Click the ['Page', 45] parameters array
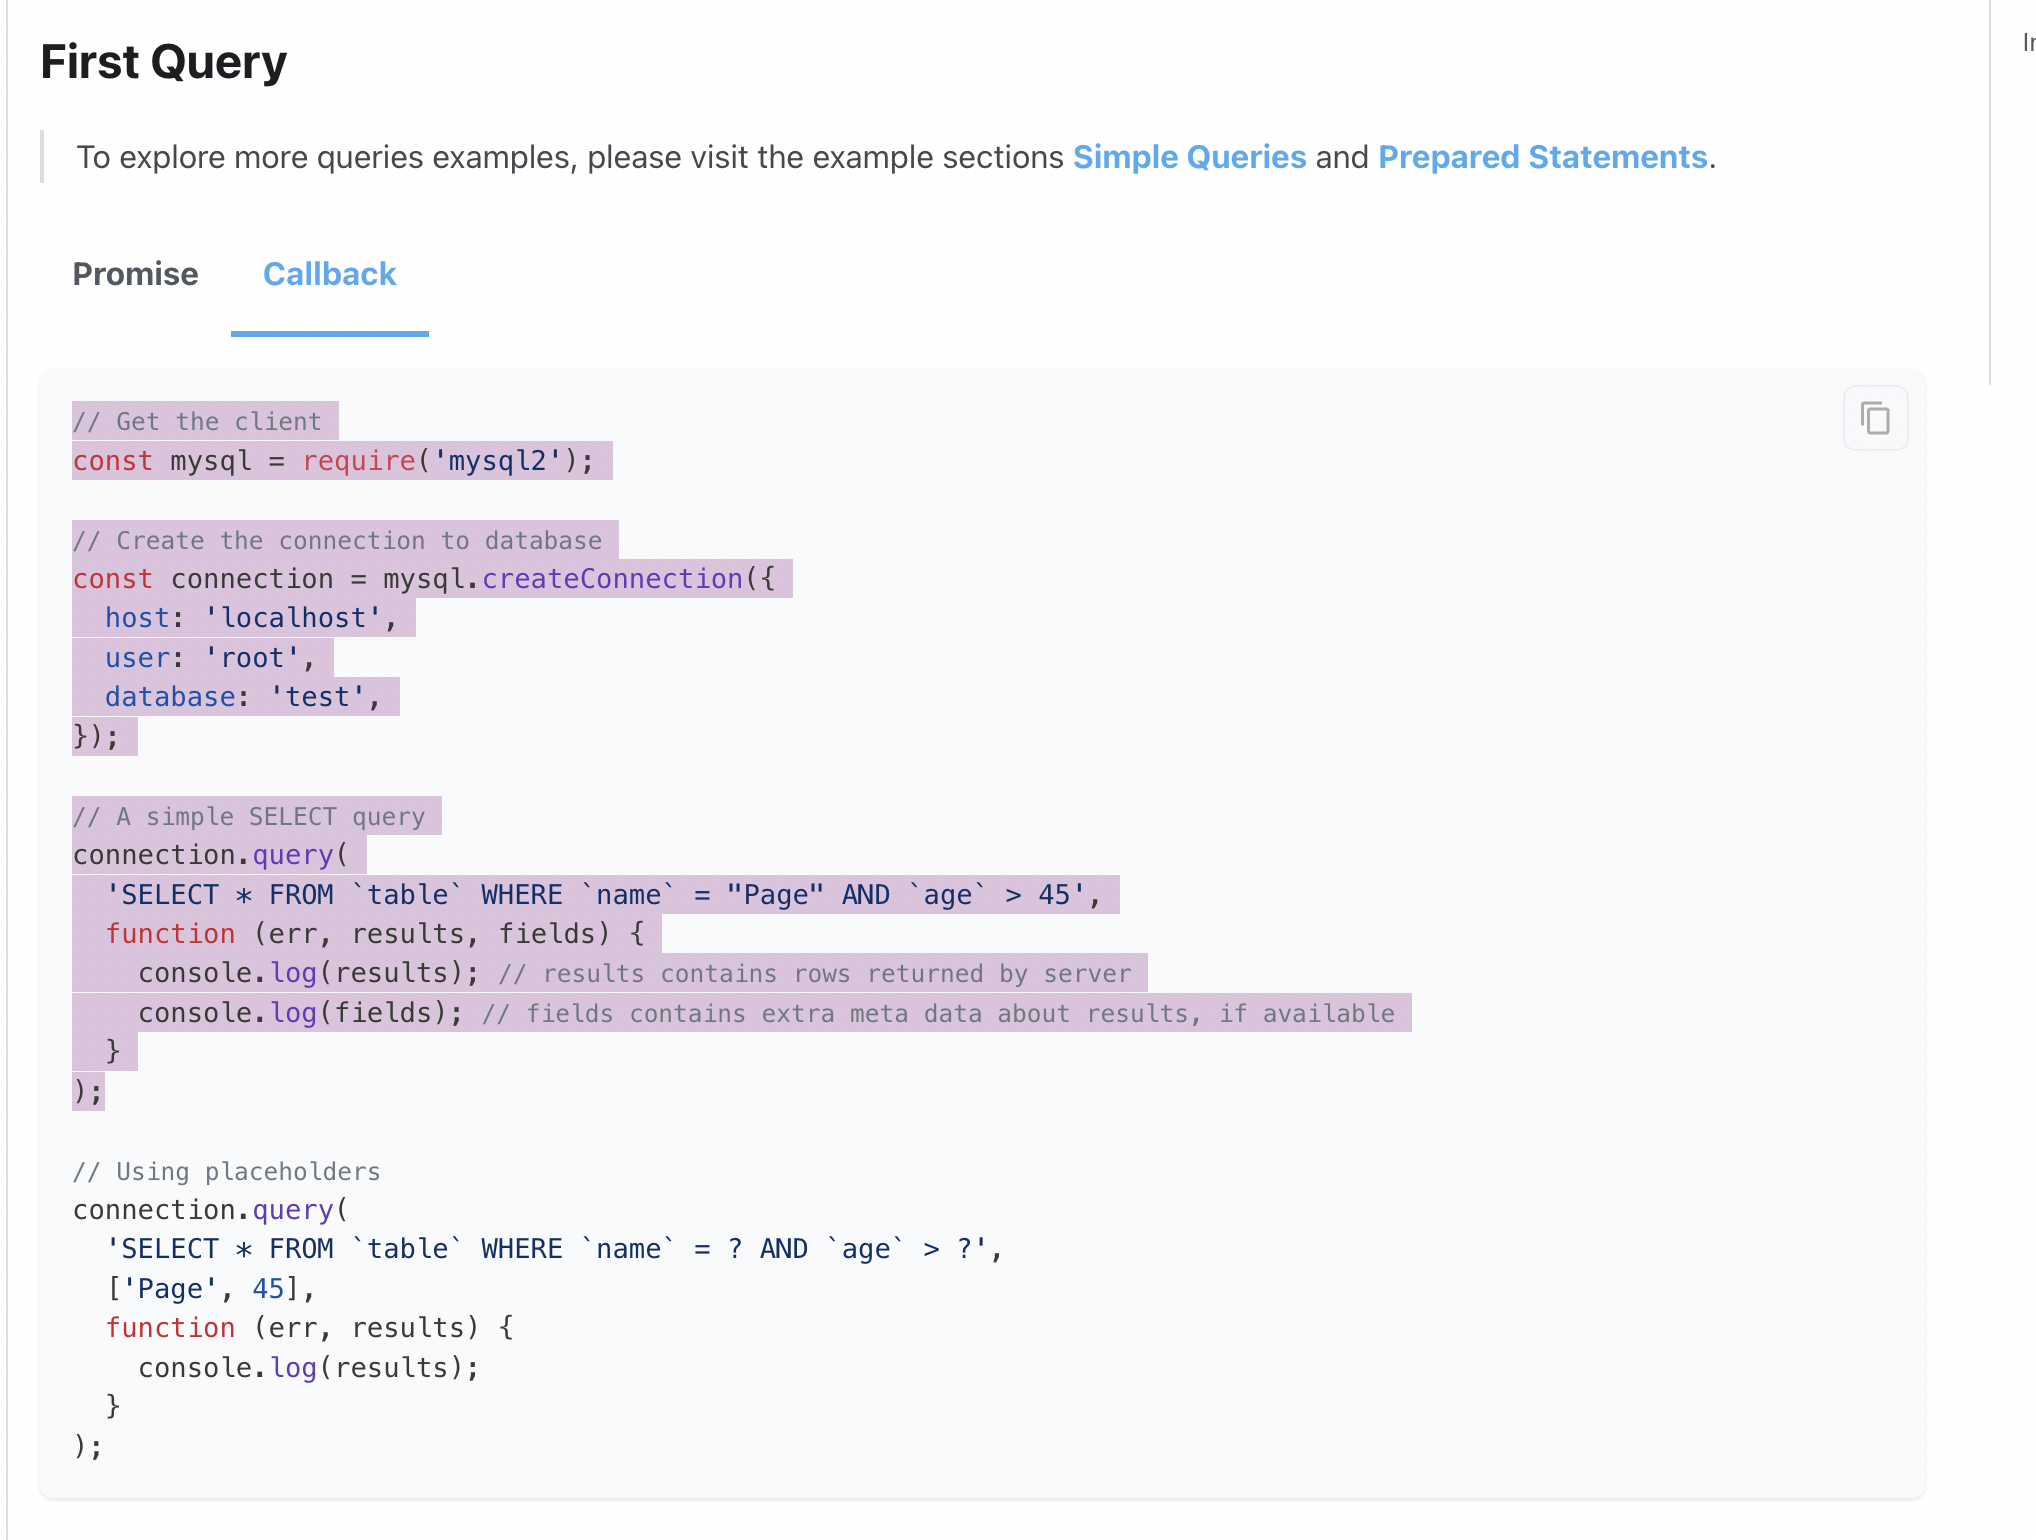 coord(210,1289)
